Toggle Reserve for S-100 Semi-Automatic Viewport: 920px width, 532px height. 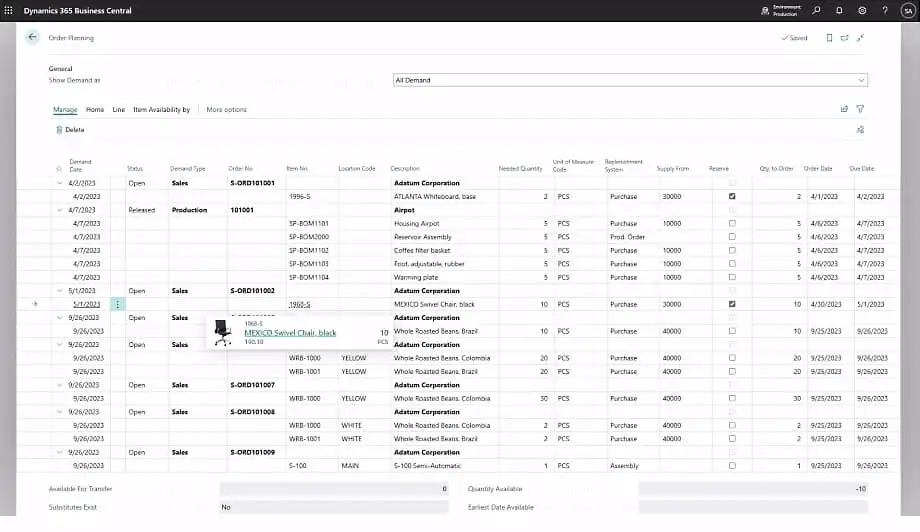click(732, 466)
